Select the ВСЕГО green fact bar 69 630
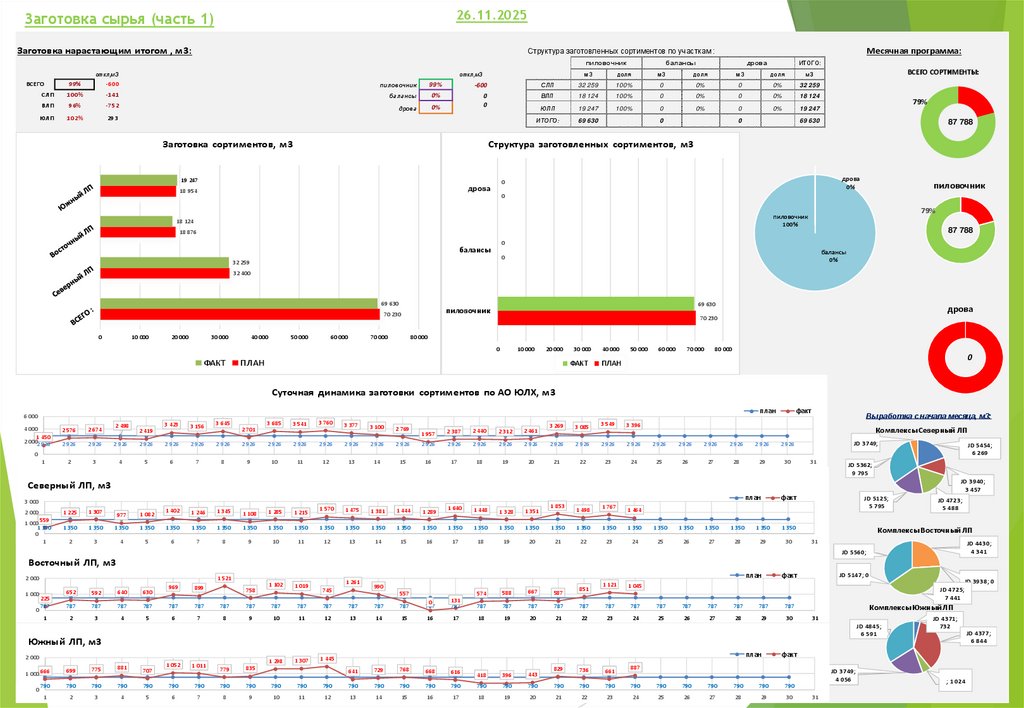Image resolution: width=1024 pixels, height=708 pixels. click(x=239, y=304)
